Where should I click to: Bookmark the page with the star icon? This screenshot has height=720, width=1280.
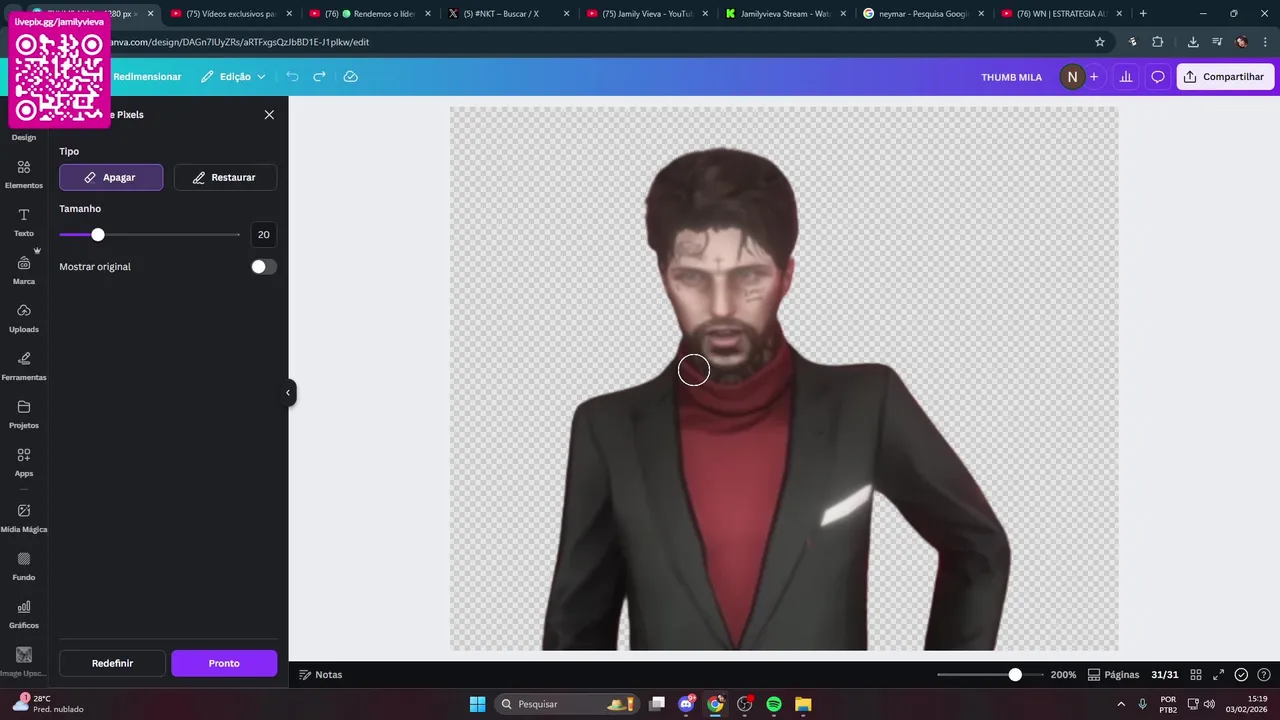1100,42
